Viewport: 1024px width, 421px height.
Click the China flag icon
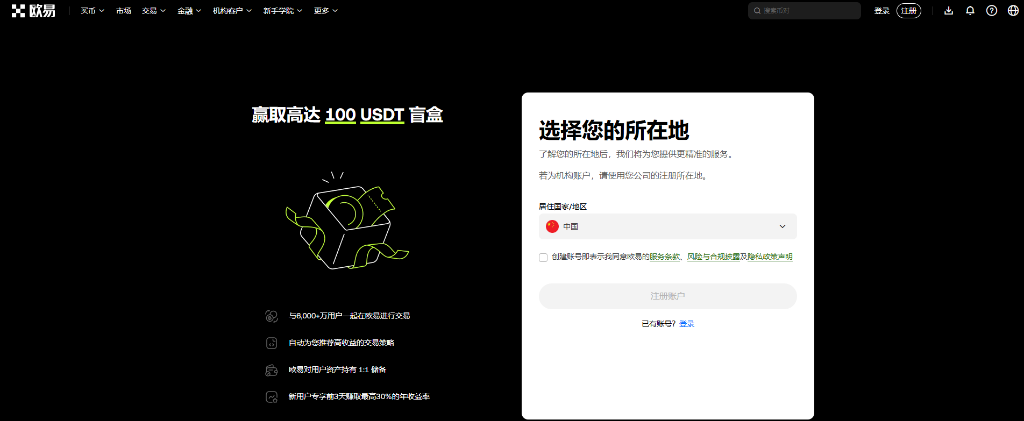[x=552, y=227]
